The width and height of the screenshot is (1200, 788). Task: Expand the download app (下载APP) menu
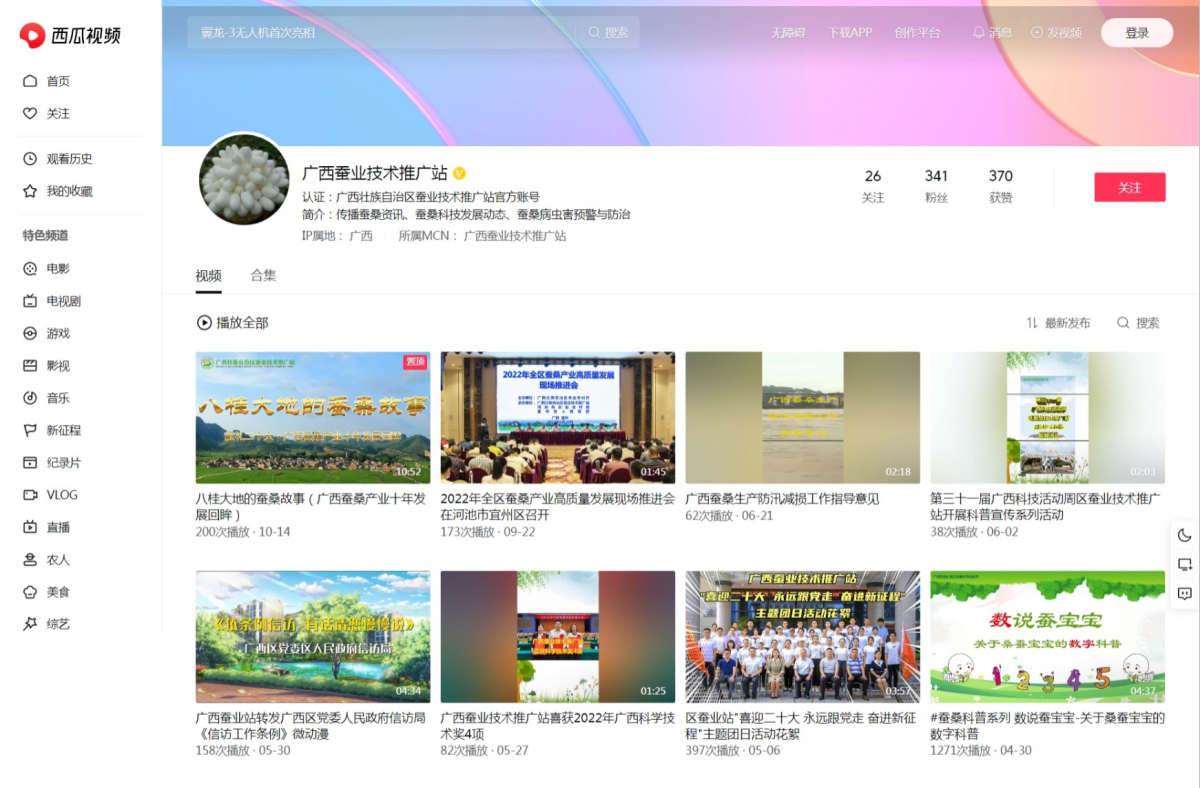(x=849, y=33)
